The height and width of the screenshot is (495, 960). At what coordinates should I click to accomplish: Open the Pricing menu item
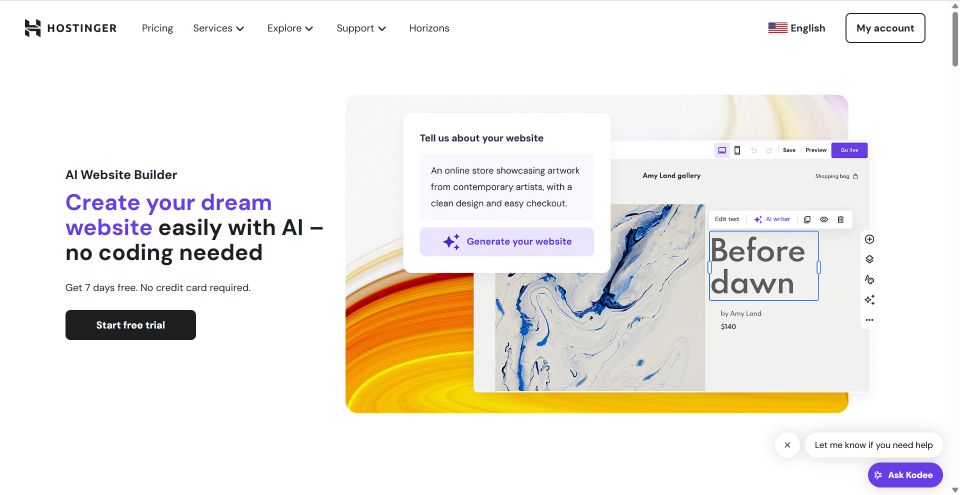click(157, 28)
